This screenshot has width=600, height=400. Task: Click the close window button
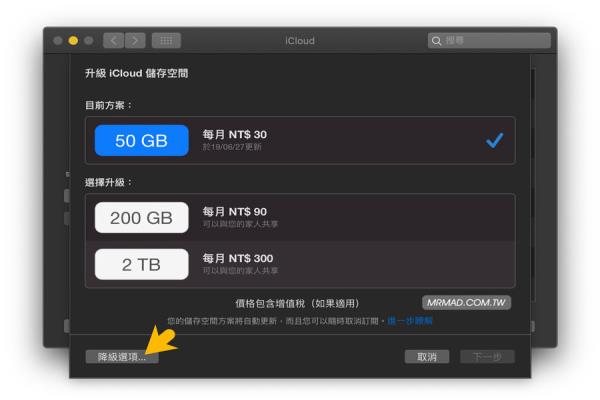click(x=58, y=41)
